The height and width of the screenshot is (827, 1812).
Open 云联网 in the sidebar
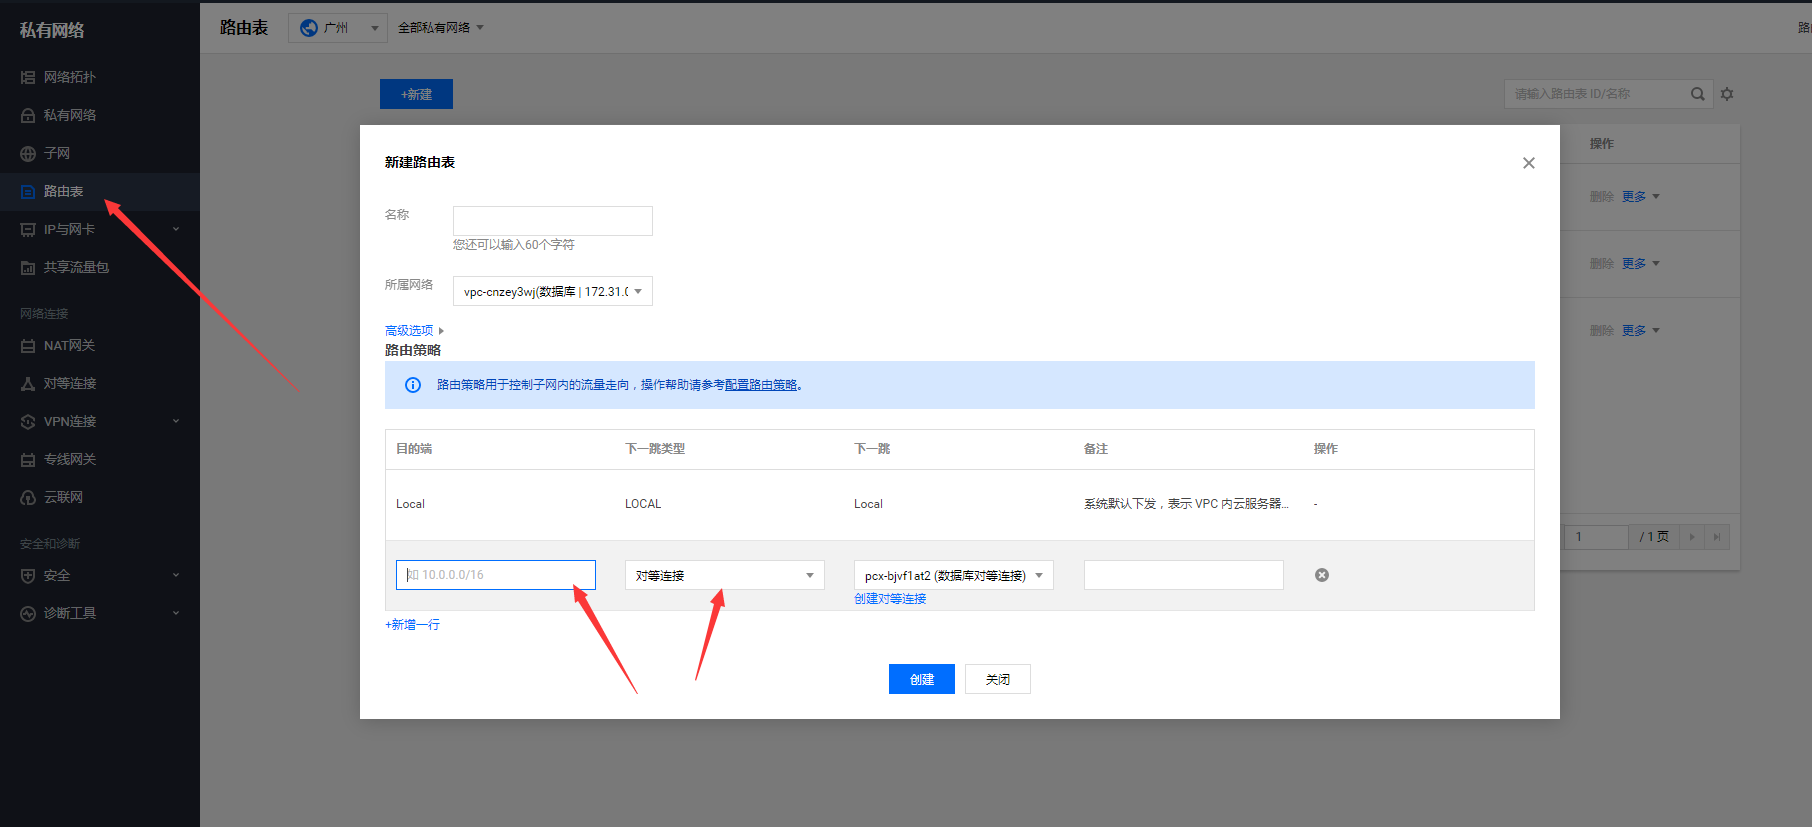tap(63, 497)
